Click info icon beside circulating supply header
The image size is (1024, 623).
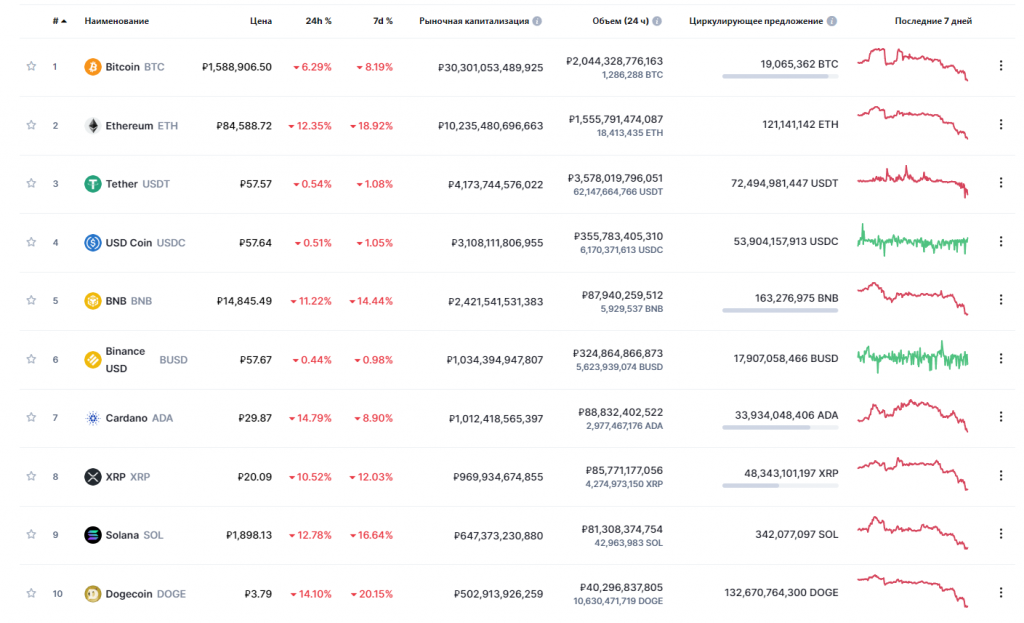[833, 21]
